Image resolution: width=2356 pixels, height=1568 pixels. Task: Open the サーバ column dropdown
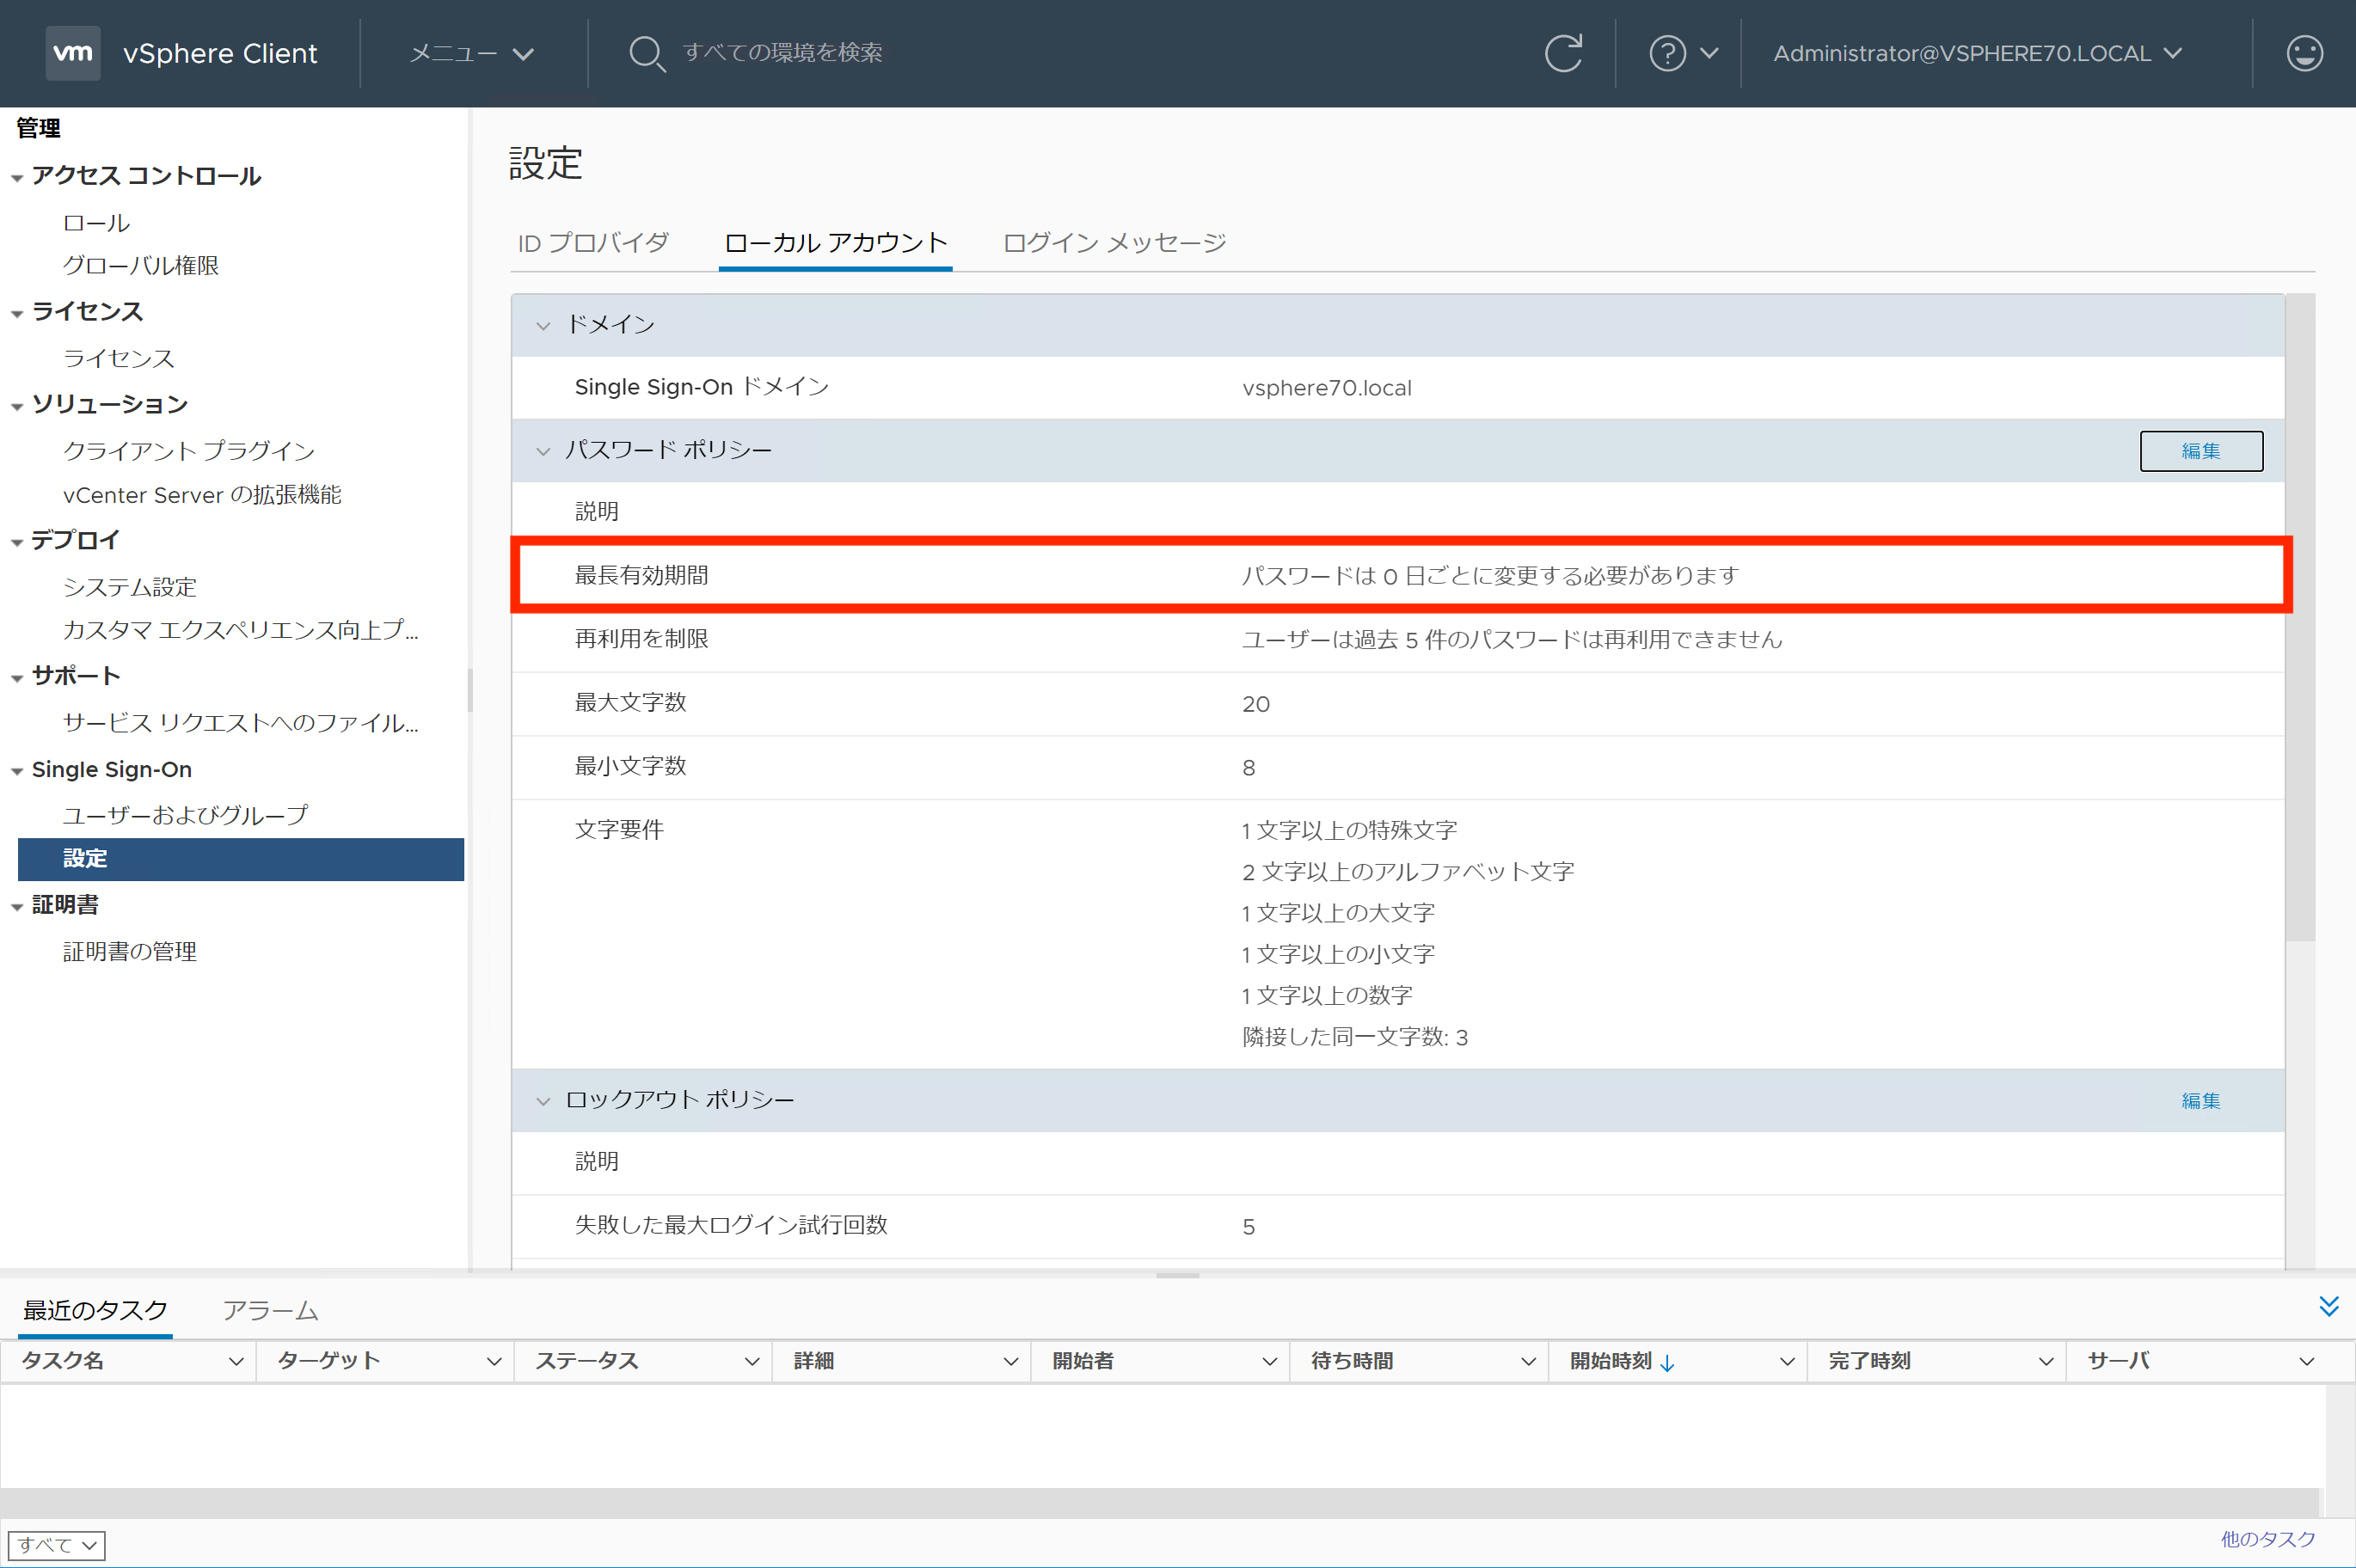coord(2307,1362)
